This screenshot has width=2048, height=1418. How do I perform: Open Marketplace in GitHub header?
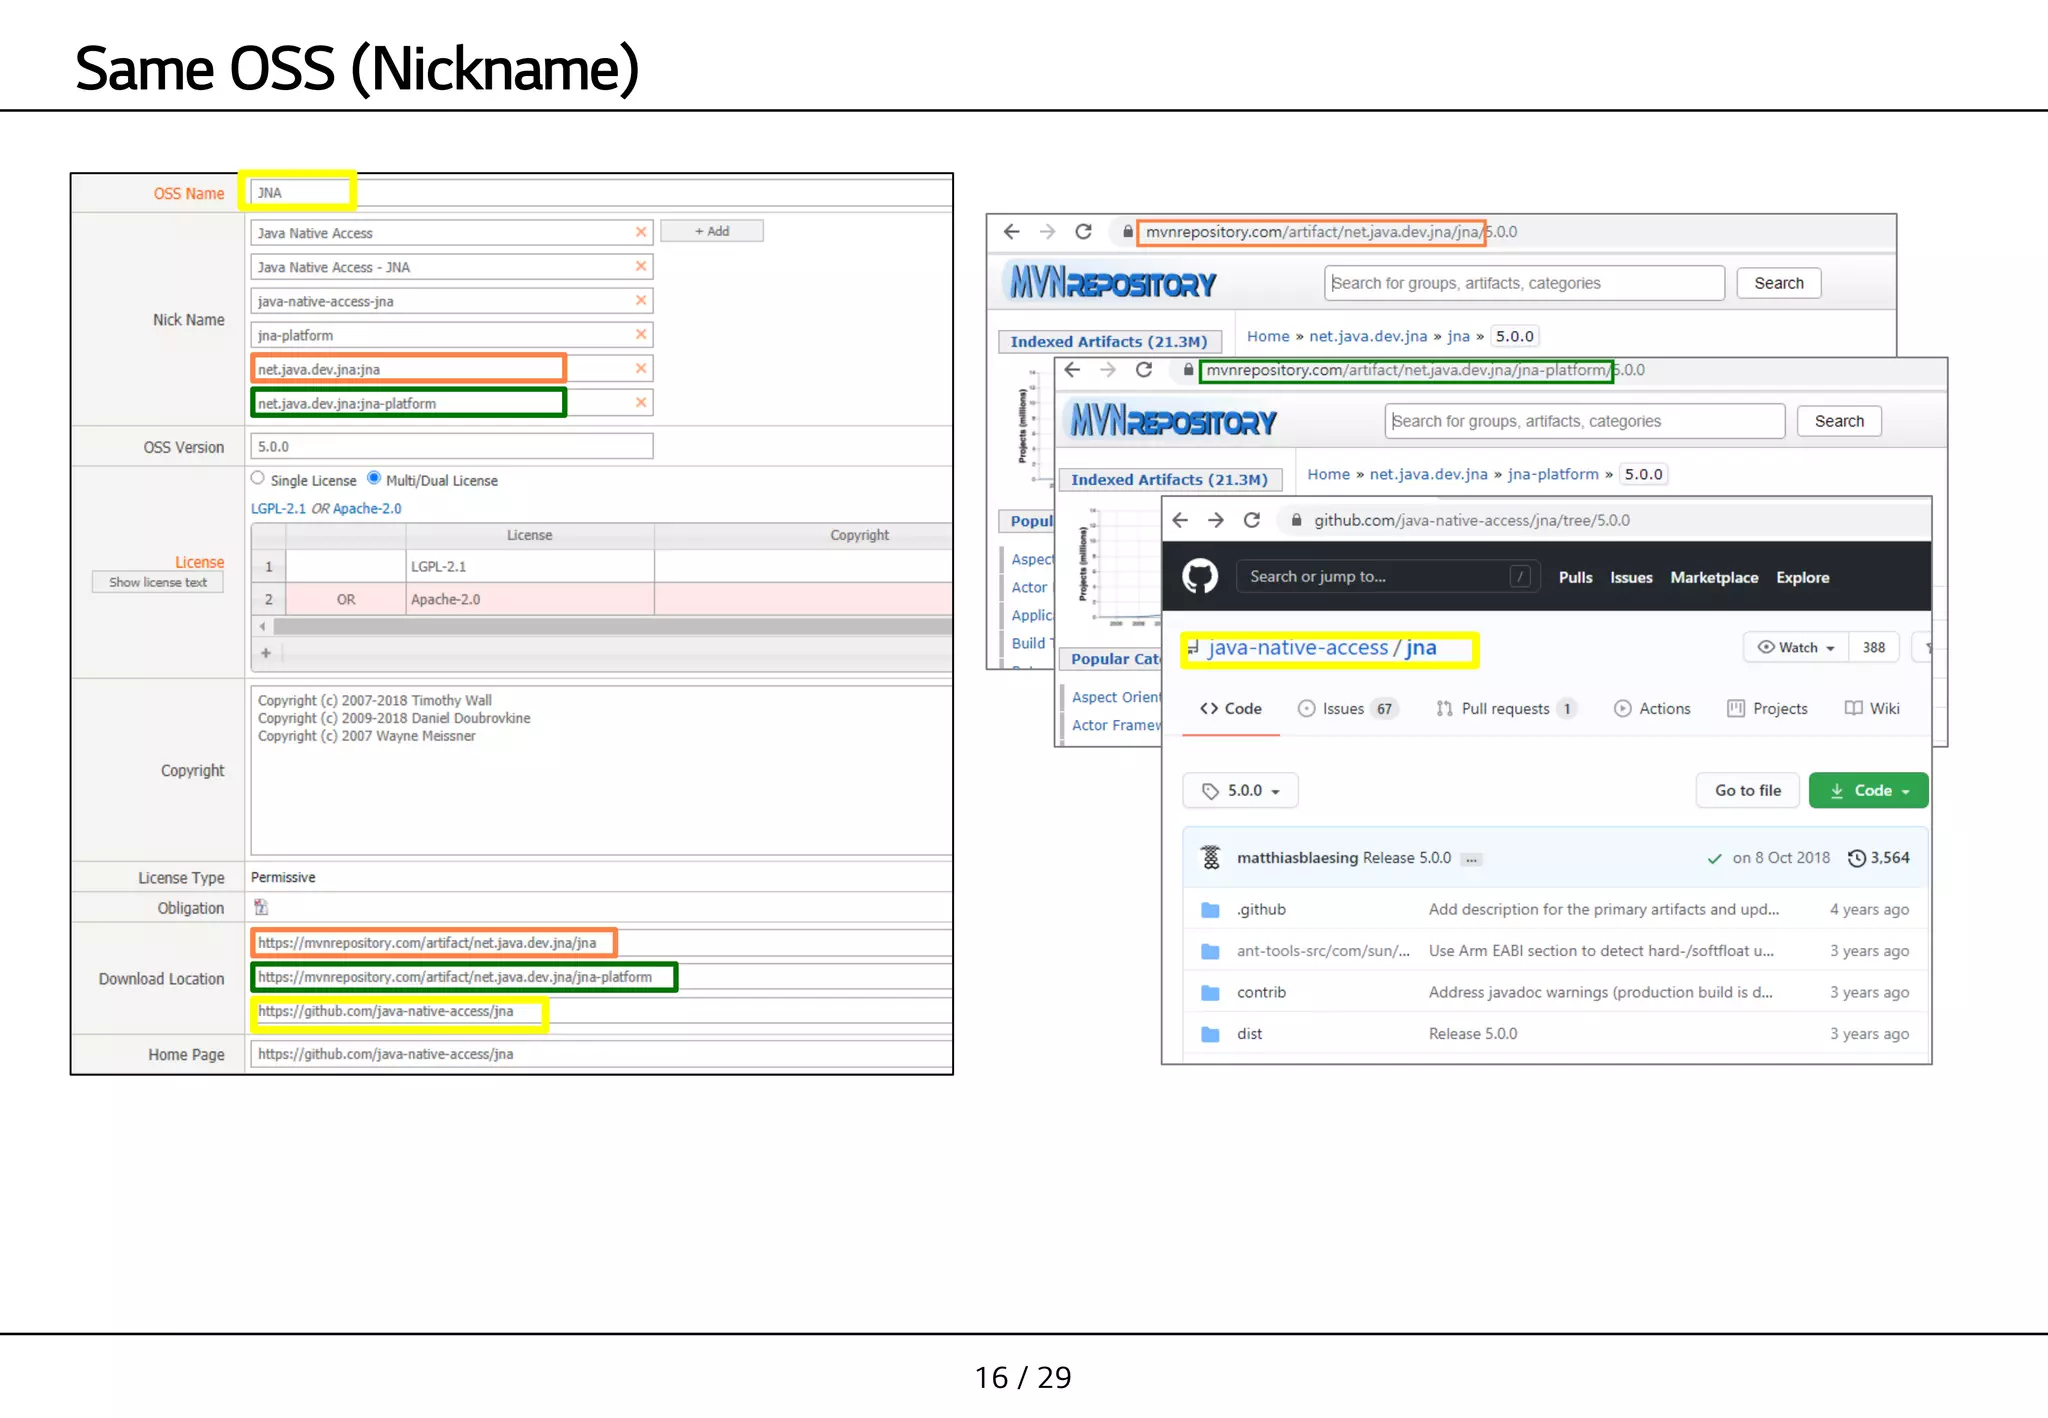(x=1714, y=577)
